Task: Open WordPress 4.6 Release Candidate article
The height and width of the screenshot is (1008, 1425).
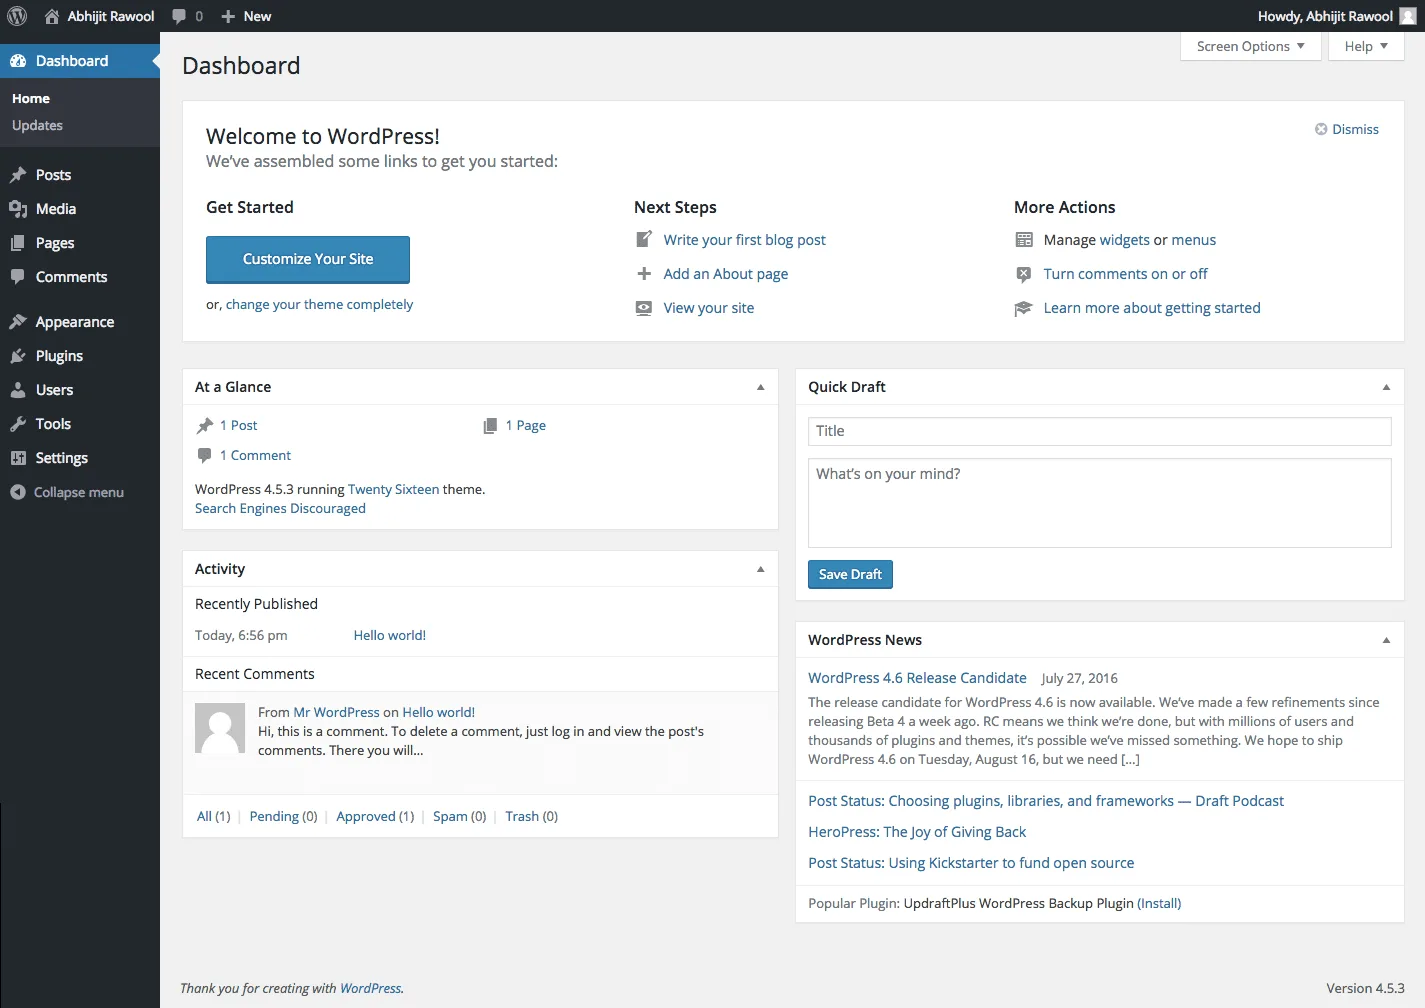Action: tap(917, 678)
